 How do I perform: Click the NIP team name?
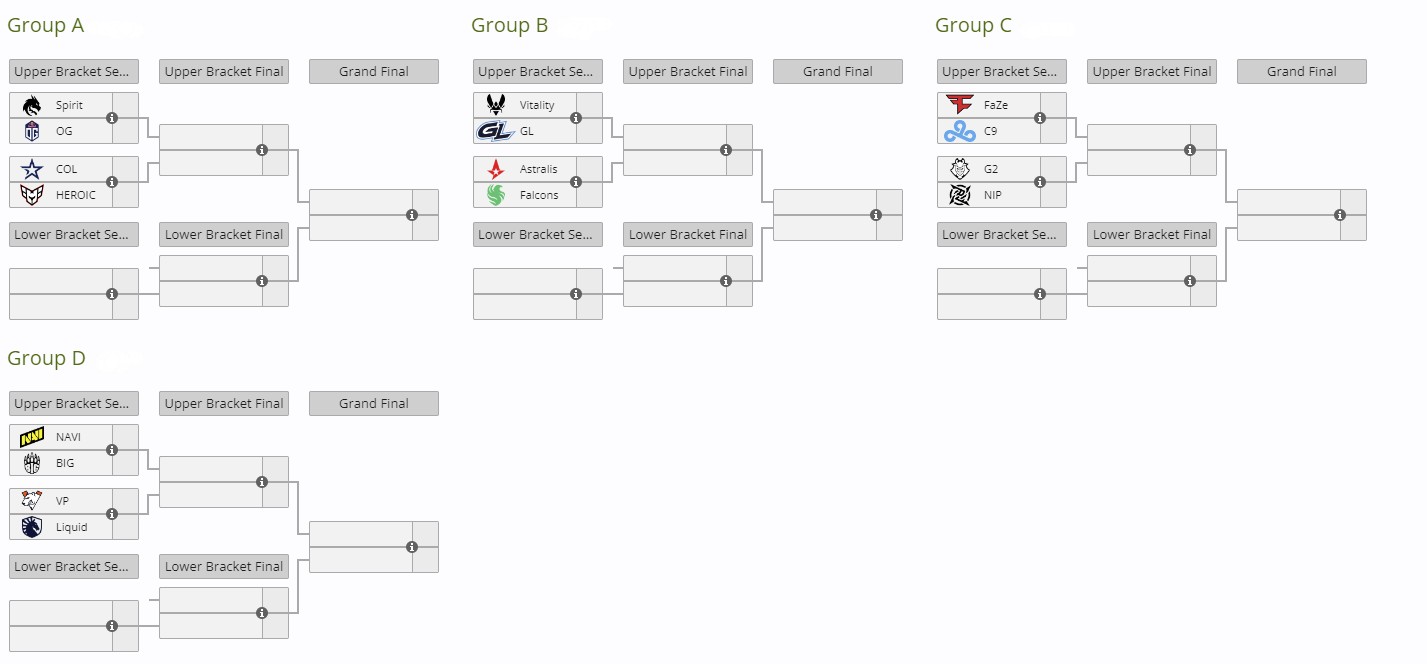click(992, 195)
